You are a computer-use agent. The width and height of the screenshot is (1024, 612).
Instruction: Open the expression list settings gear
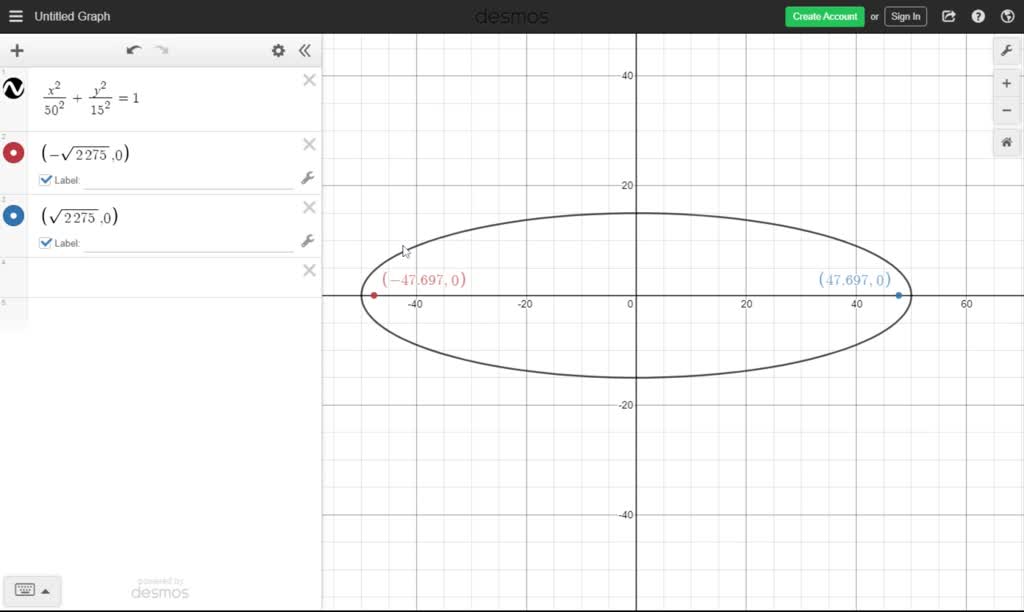point(278,50)
